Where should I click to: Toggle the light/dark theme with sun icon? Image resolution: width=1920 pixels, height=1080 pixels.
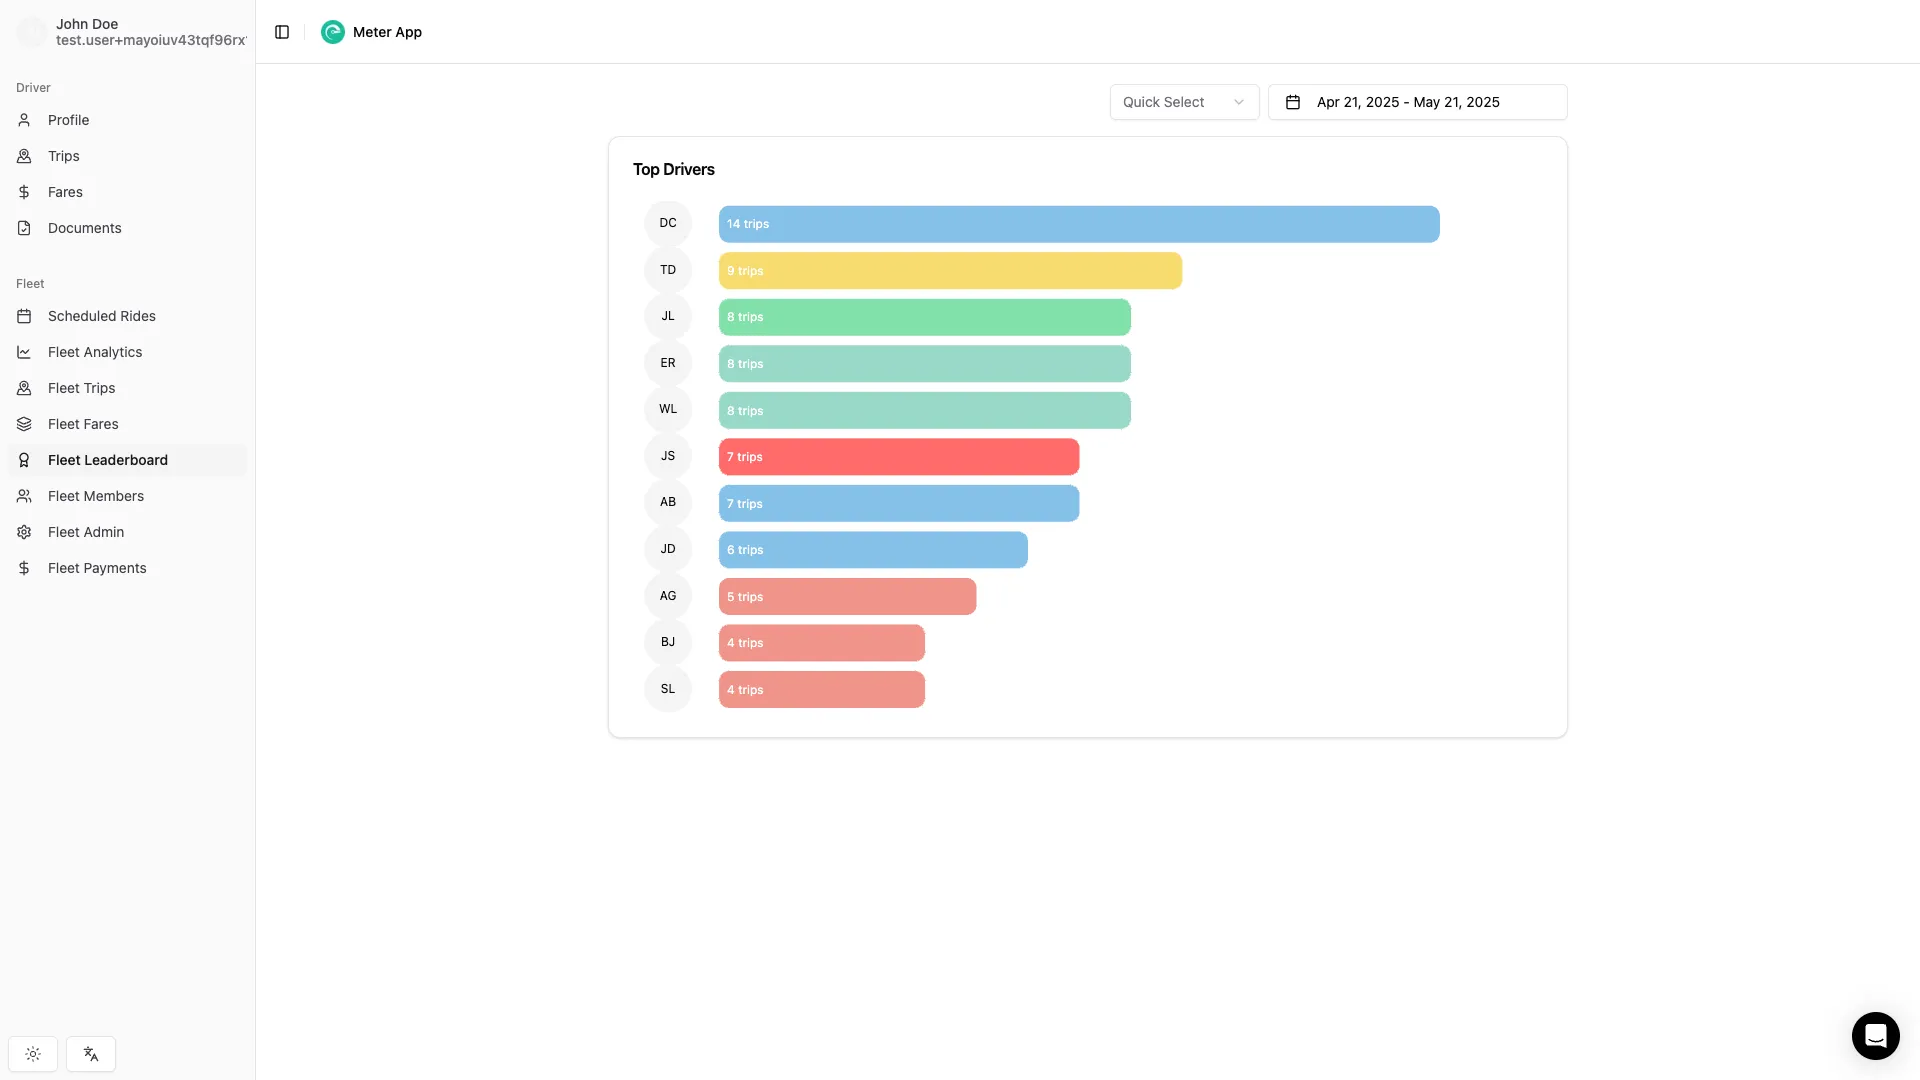click(x=32, y=1054)
